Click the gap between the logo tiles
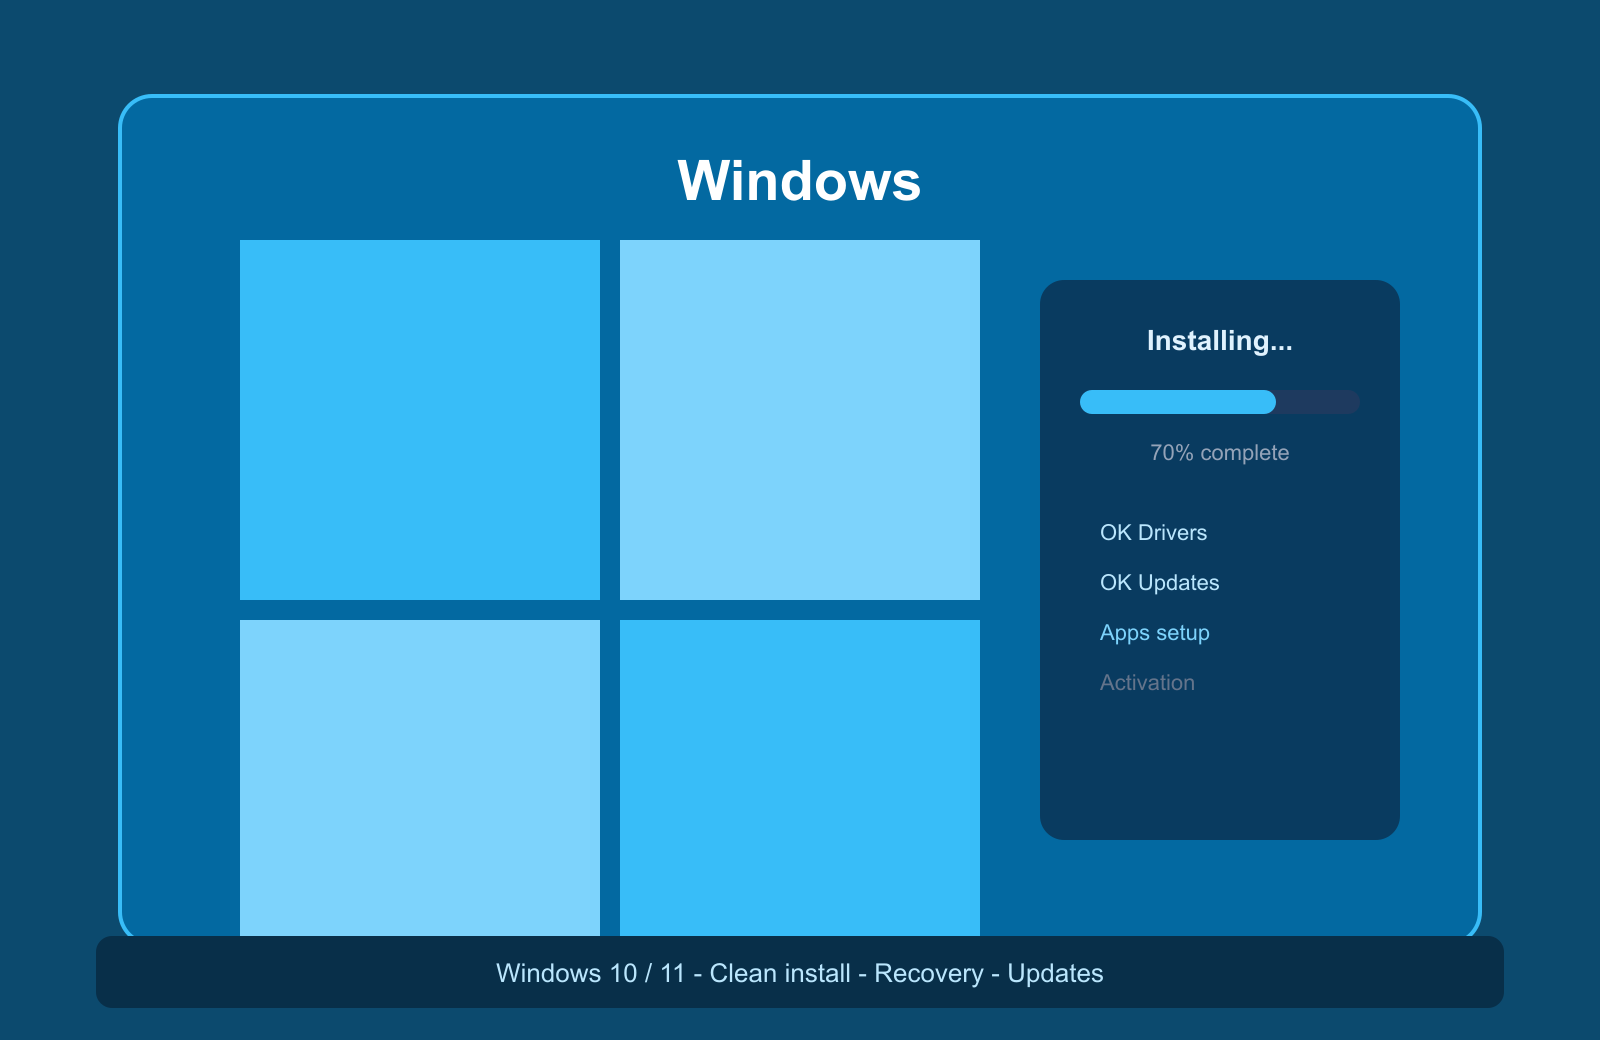1600x1040 pixels. coord(610,610)
